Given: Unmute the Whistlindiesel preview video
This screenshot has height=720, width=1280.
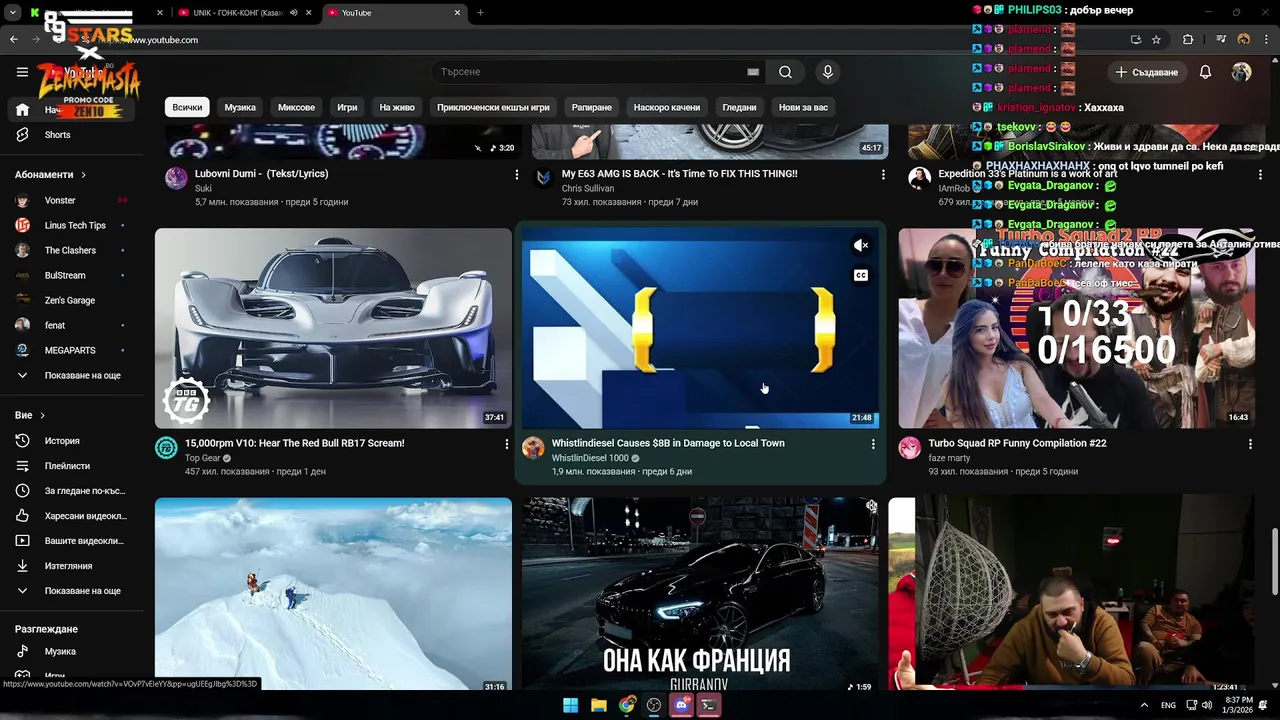Looking at the screenshot, I should (x=861, y=245).
